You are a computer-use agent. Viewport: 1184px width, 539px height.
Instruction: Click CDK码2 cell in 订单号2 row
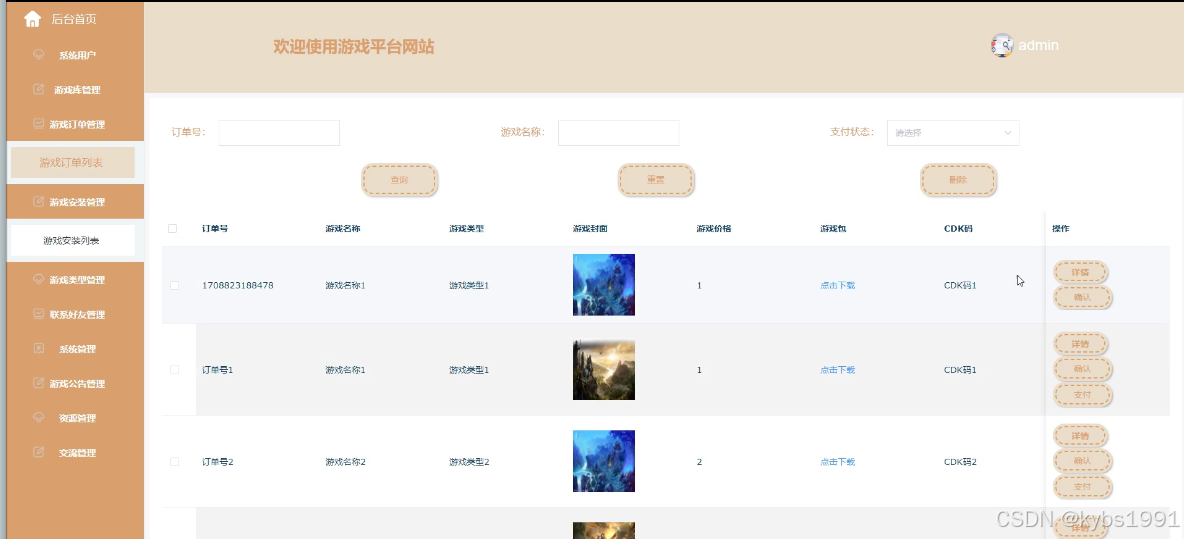click(x=960, y=461)
